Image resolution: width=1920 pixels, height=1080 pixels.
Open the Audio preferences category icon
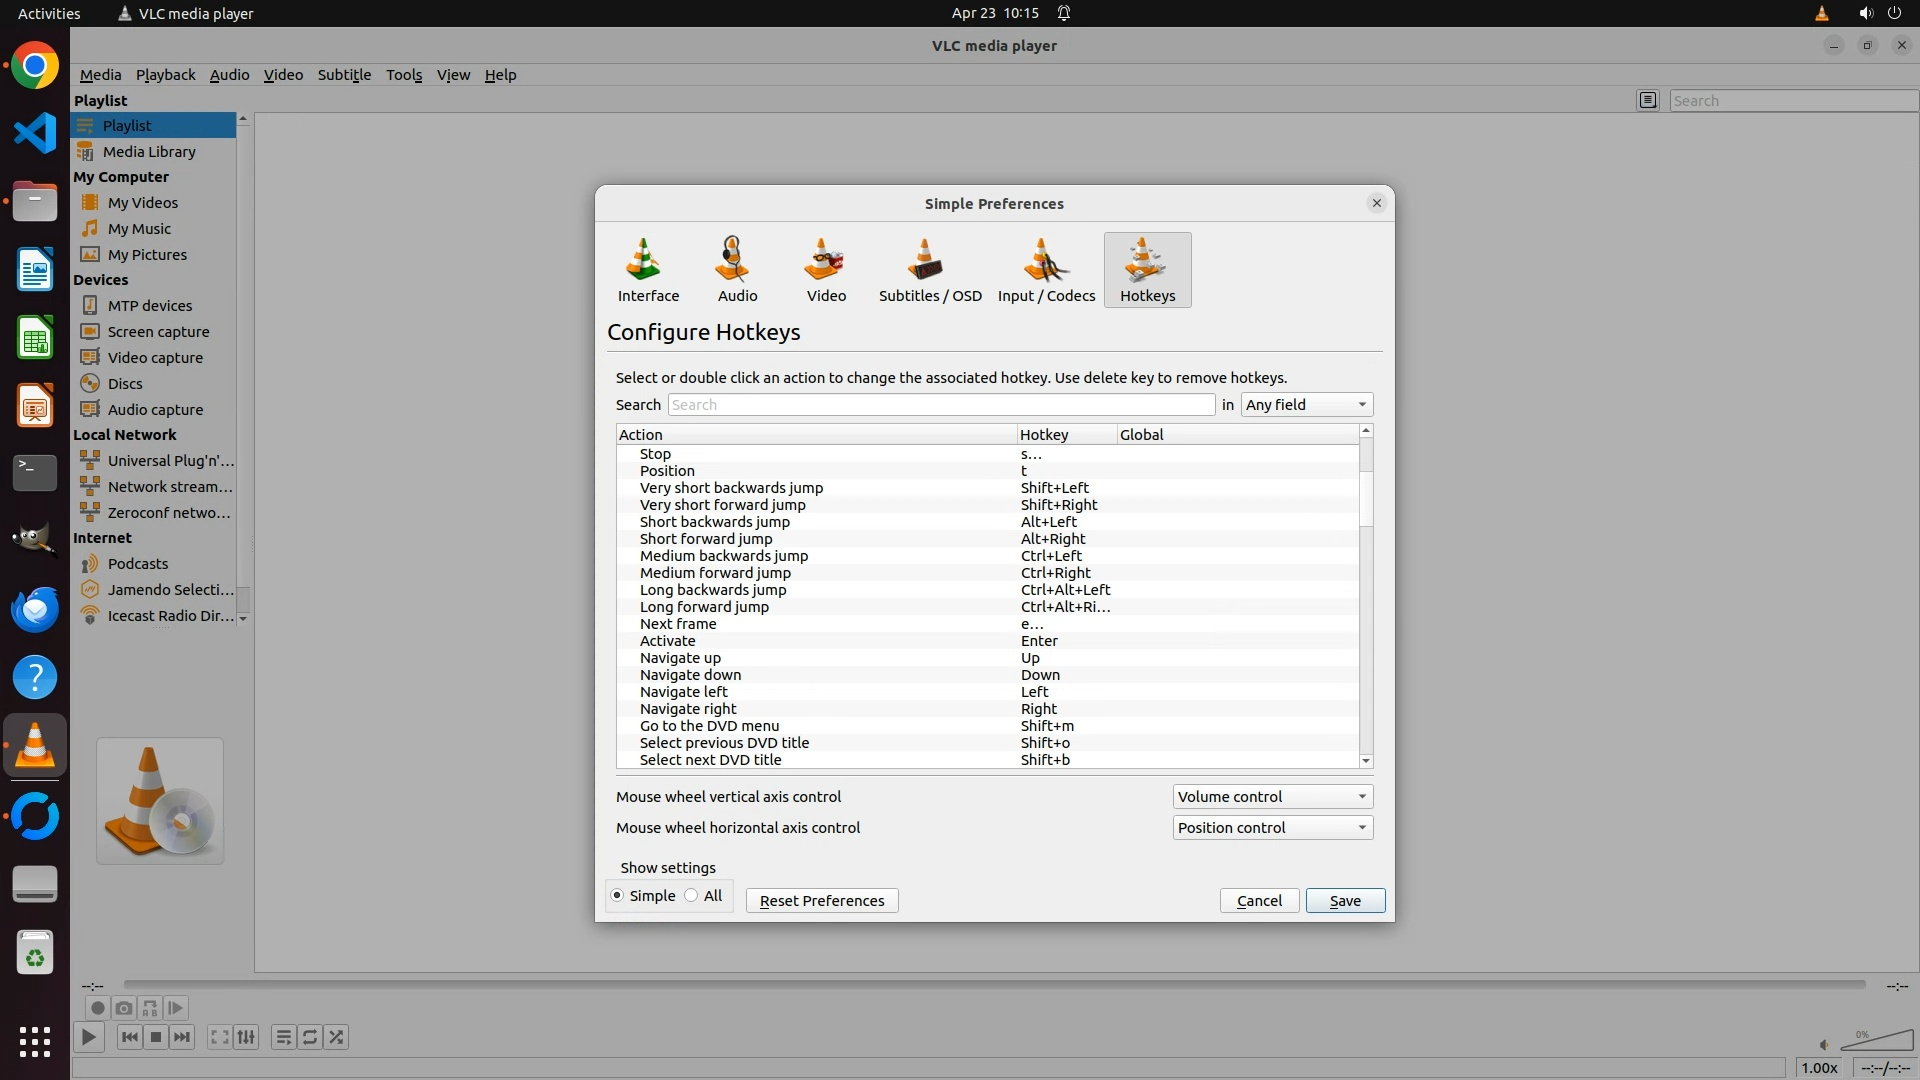[737, 269]
